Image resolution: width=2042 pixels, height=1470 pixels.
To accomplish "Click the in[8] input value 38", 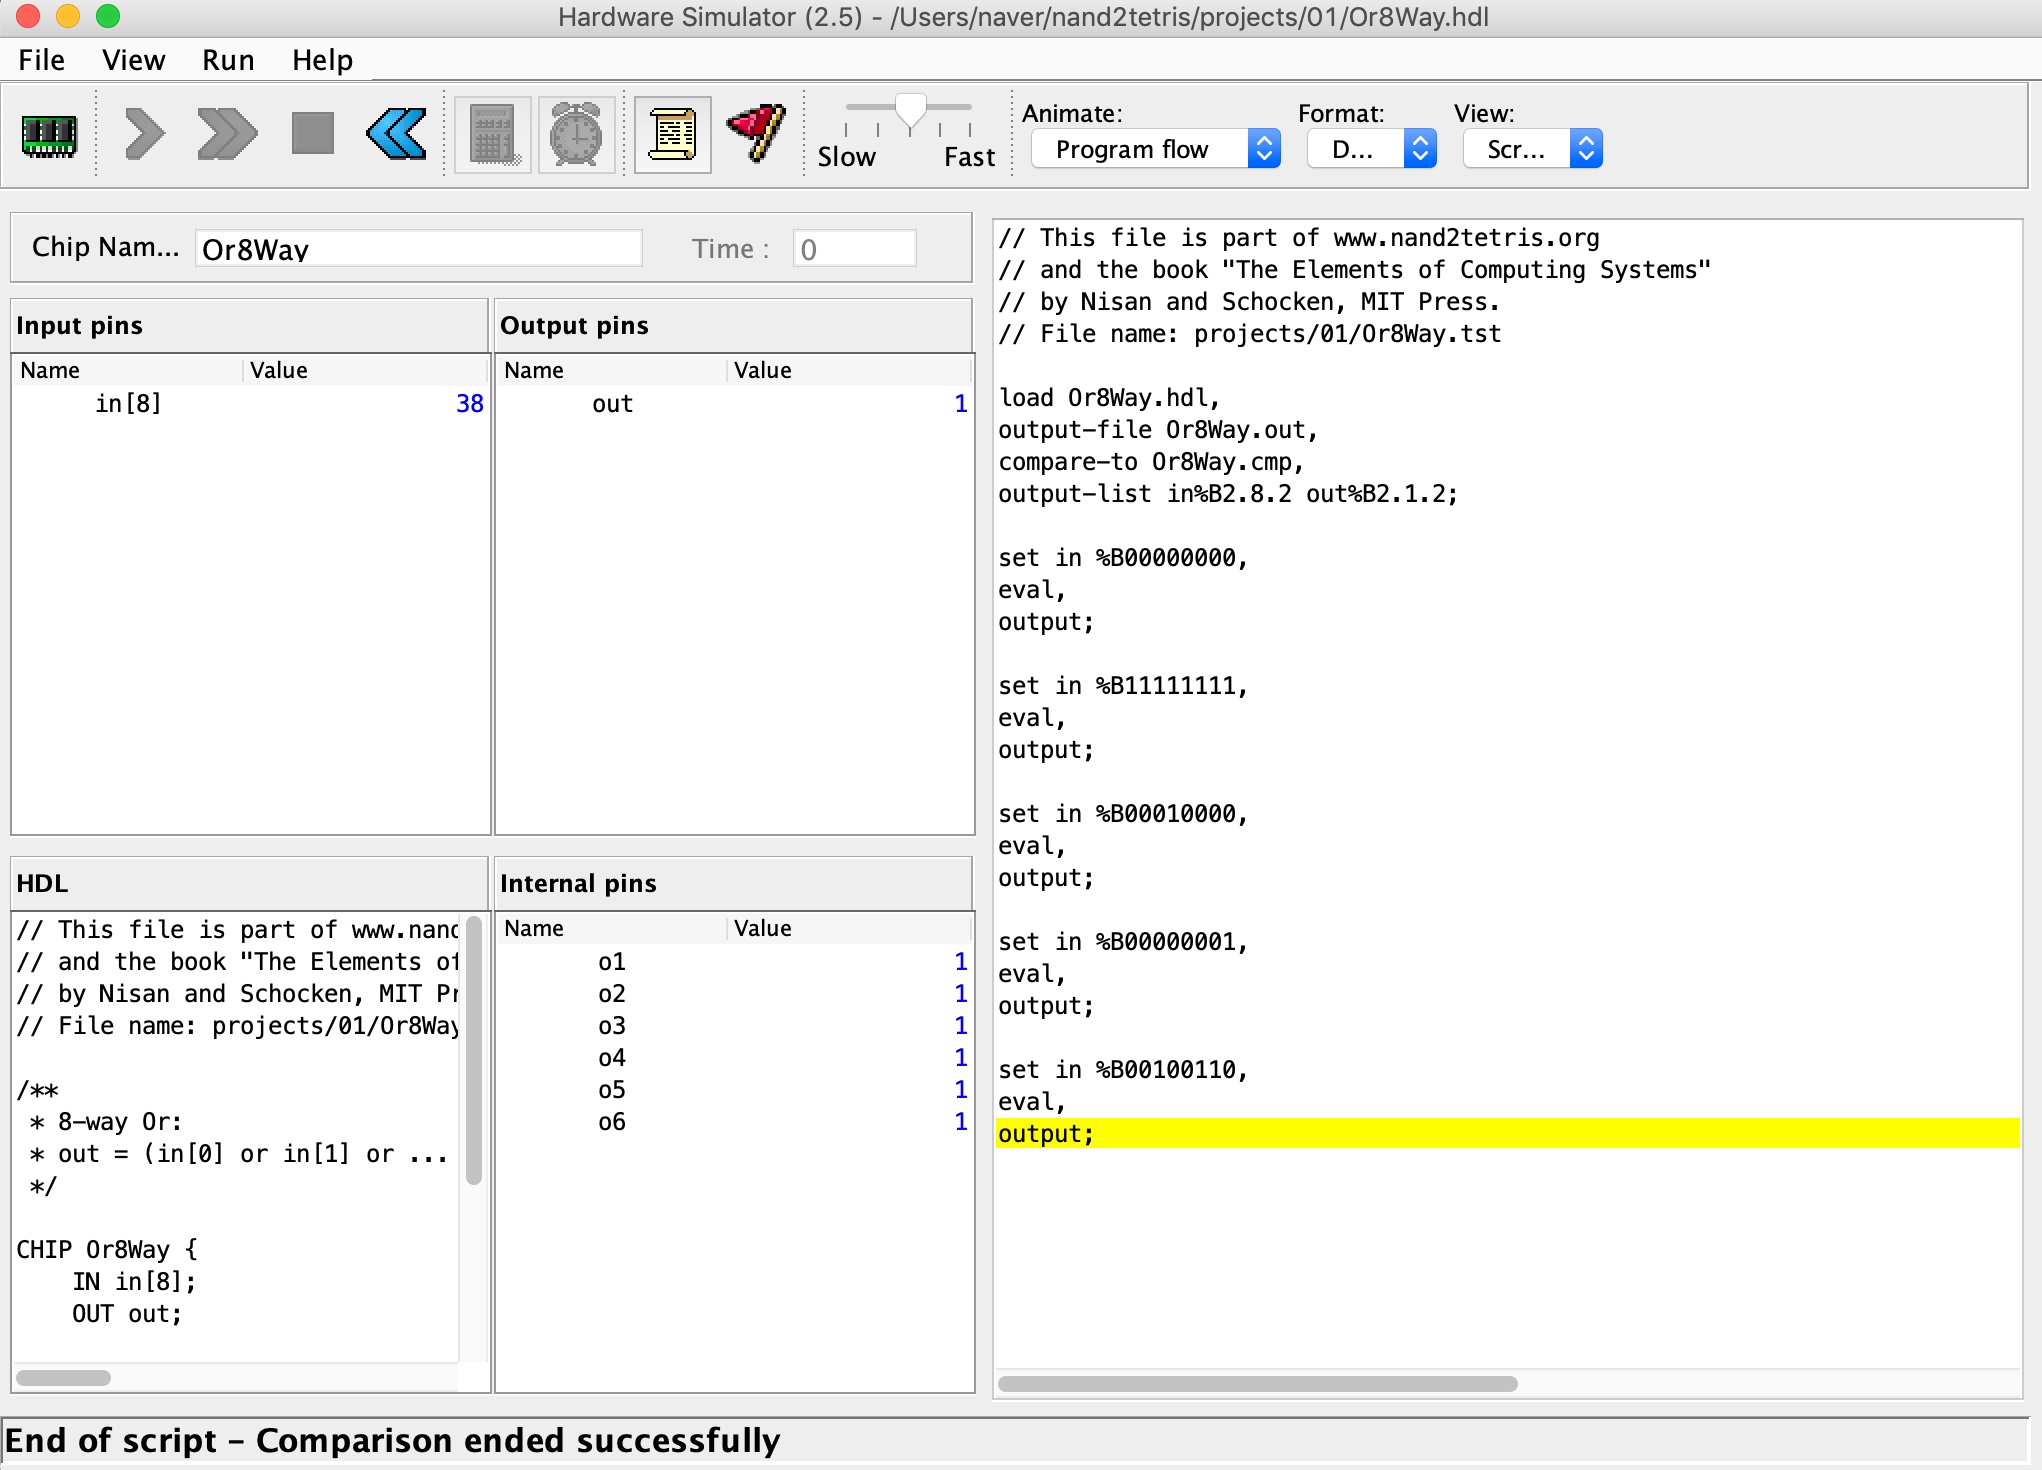I will pos(469,403).
